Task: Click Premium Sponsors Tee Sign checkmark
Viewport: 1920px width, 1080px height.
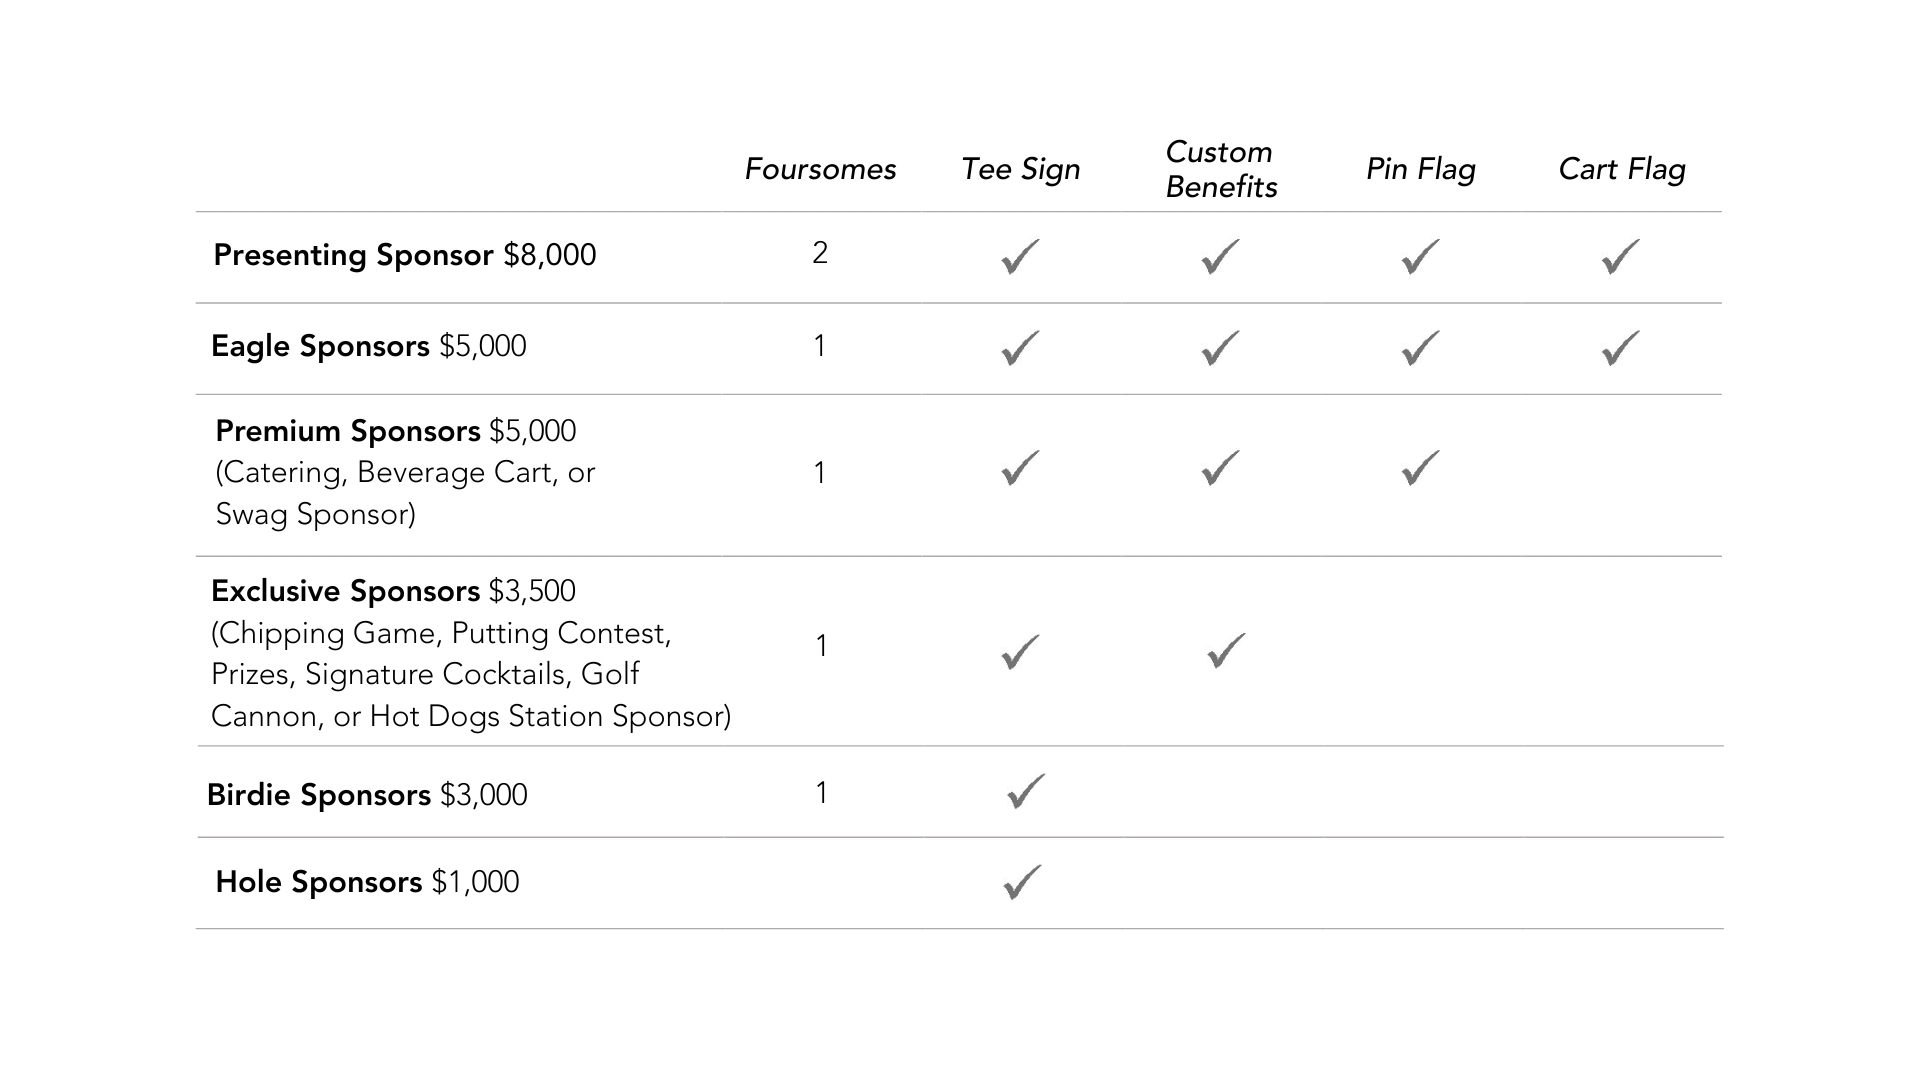Action: pyautogui.click(x=1020, y=468)
